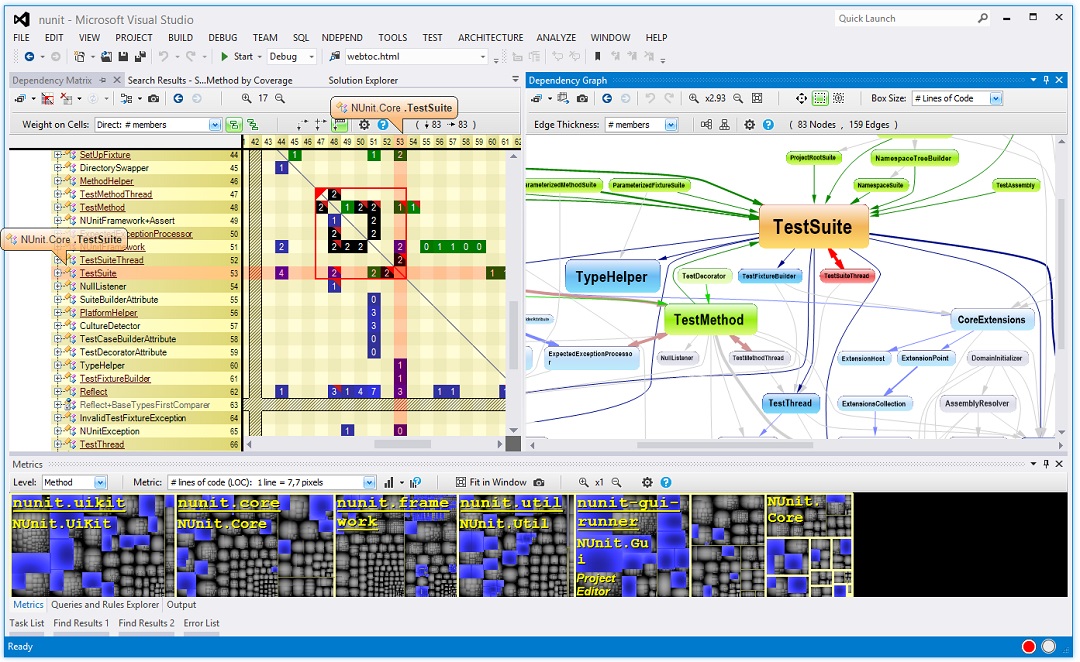1080x662 pixels.
Task: Click the TestSuite node in graph
Action: (813, 227)
